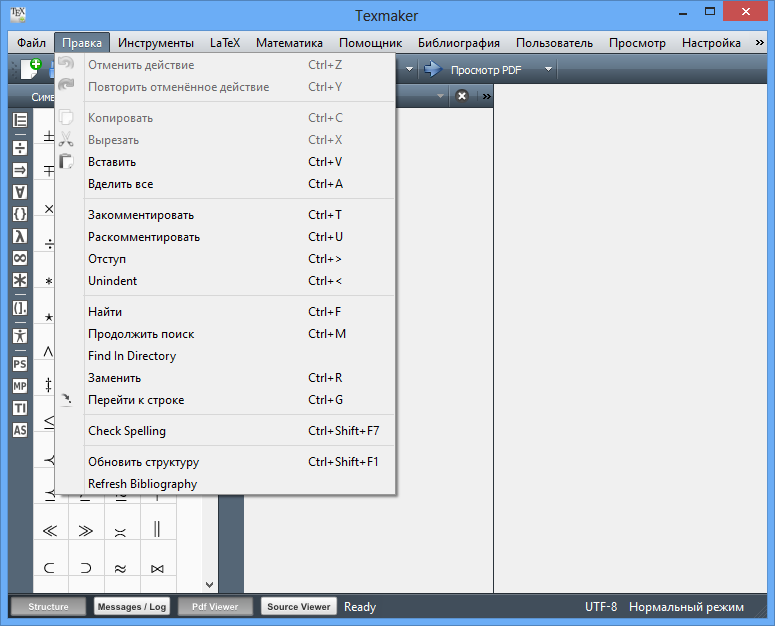Click the new document icon in toolbar

click(x=30, y=69)
